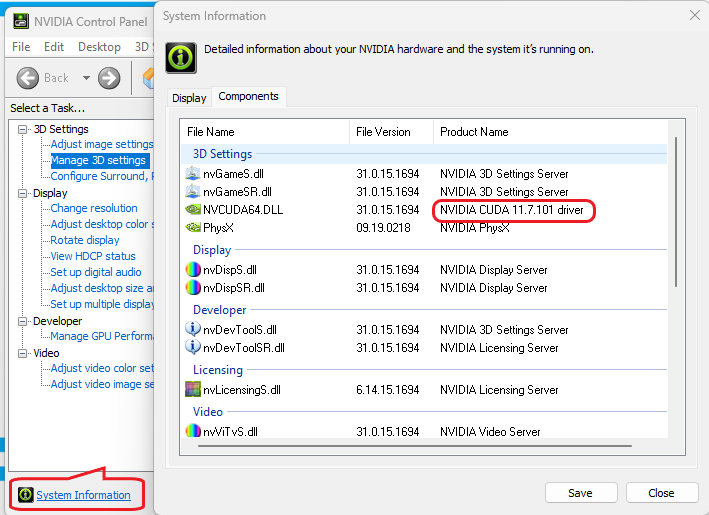Click the Forward arrow toolbar button
Image resolution: width=709 pixels, height=515 pixels.
[x=109, y=78]
